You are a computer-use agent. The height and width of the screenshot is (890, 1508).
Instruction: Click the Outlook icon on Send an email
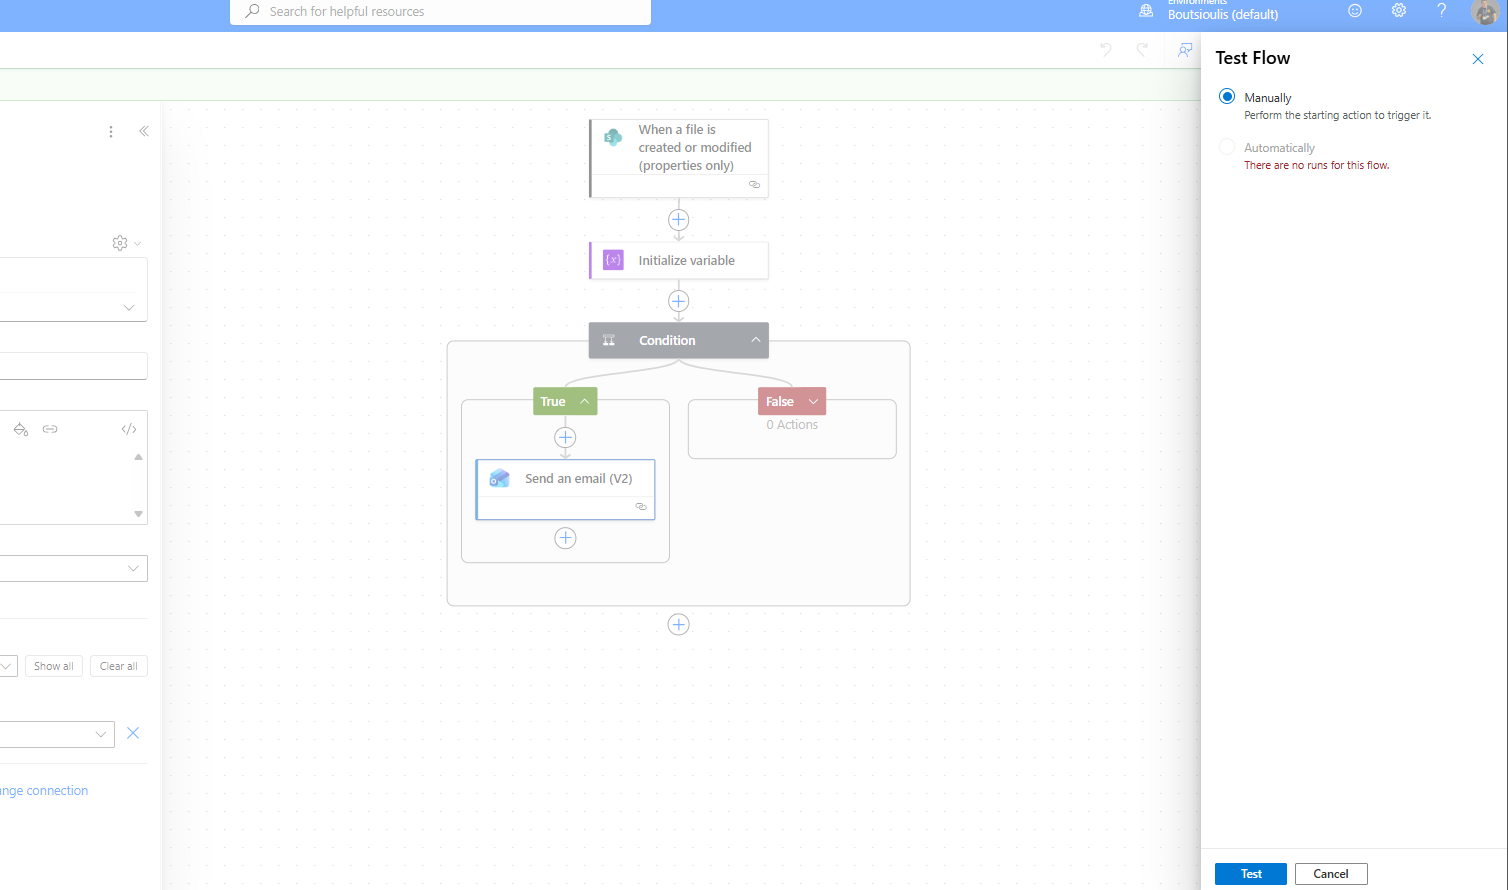tap(499, 479)
